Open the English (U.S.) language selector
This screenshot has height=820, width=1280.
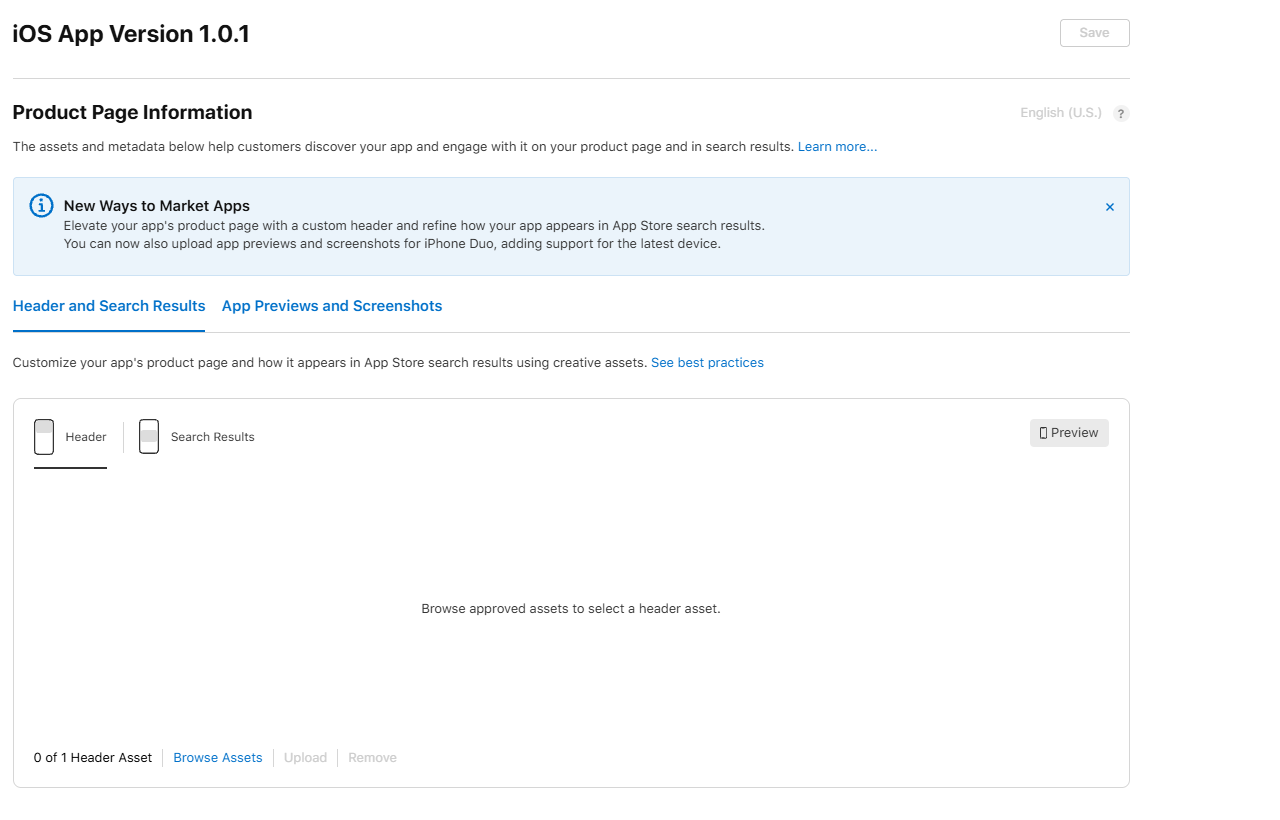[1061, 113]
